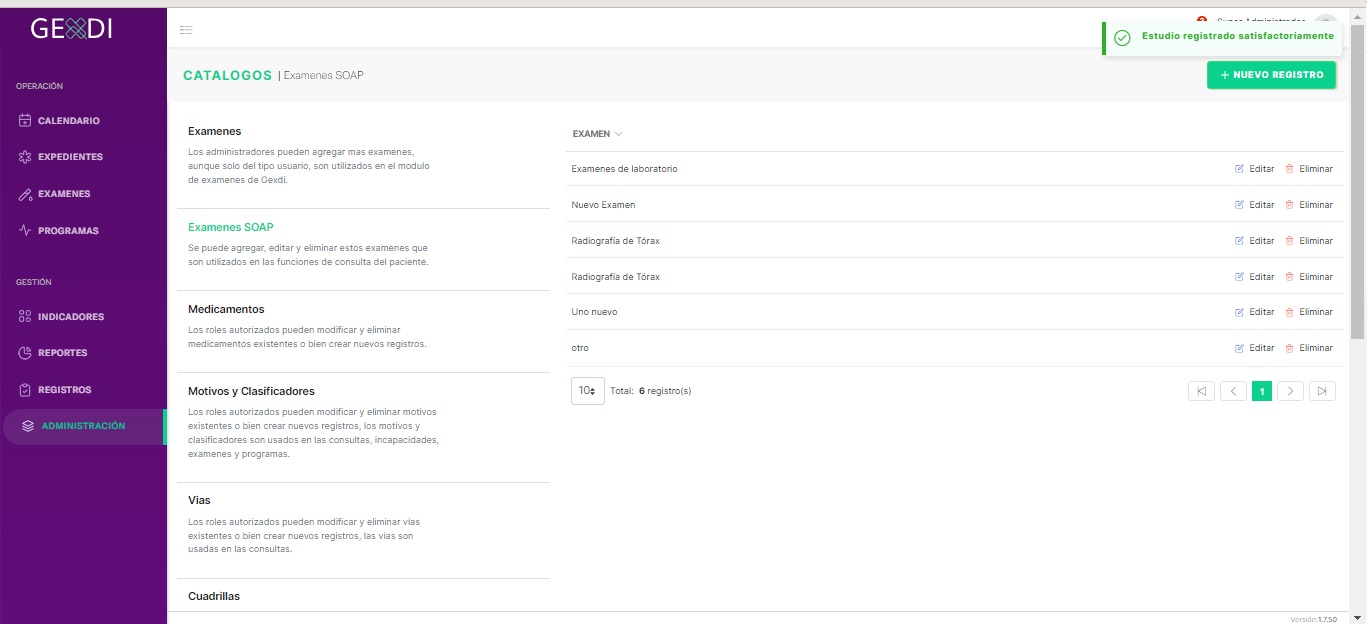The image size is (1368, 624).
Task: Click the Programas pulse icon
Action: point(26,231)
